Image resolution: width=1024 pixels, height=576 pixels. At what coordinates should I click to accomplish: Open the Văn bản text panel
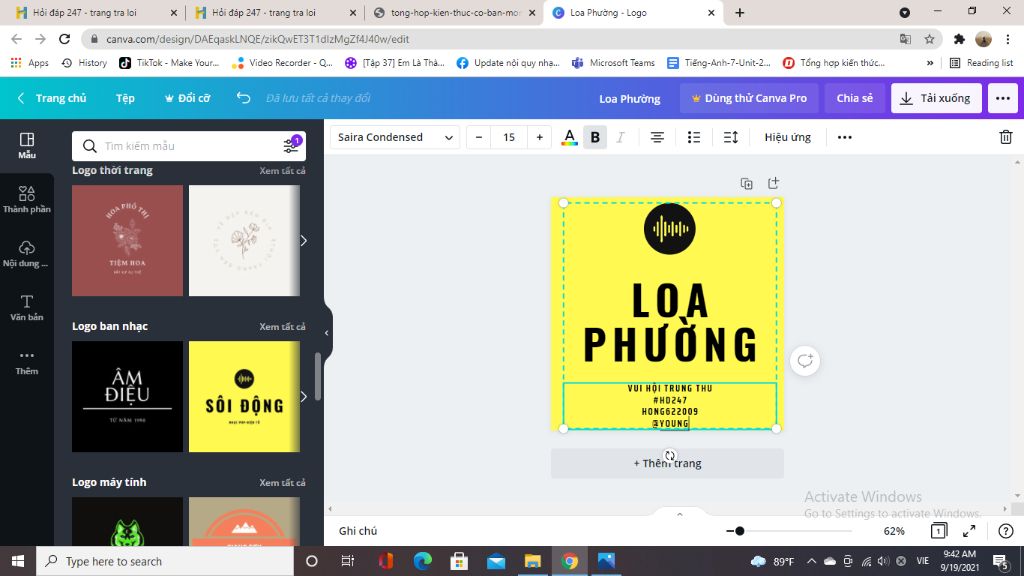pos(27,307)
